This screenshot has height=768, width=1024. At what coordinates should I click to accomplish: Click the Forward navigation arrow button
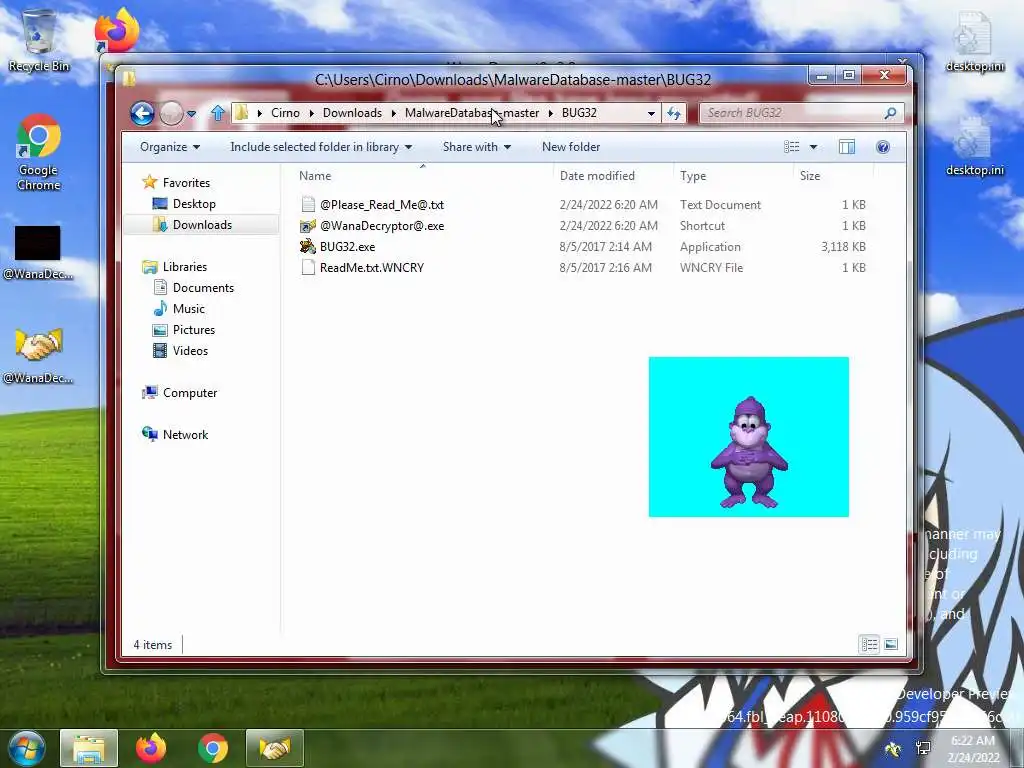(x=172, y=114)
